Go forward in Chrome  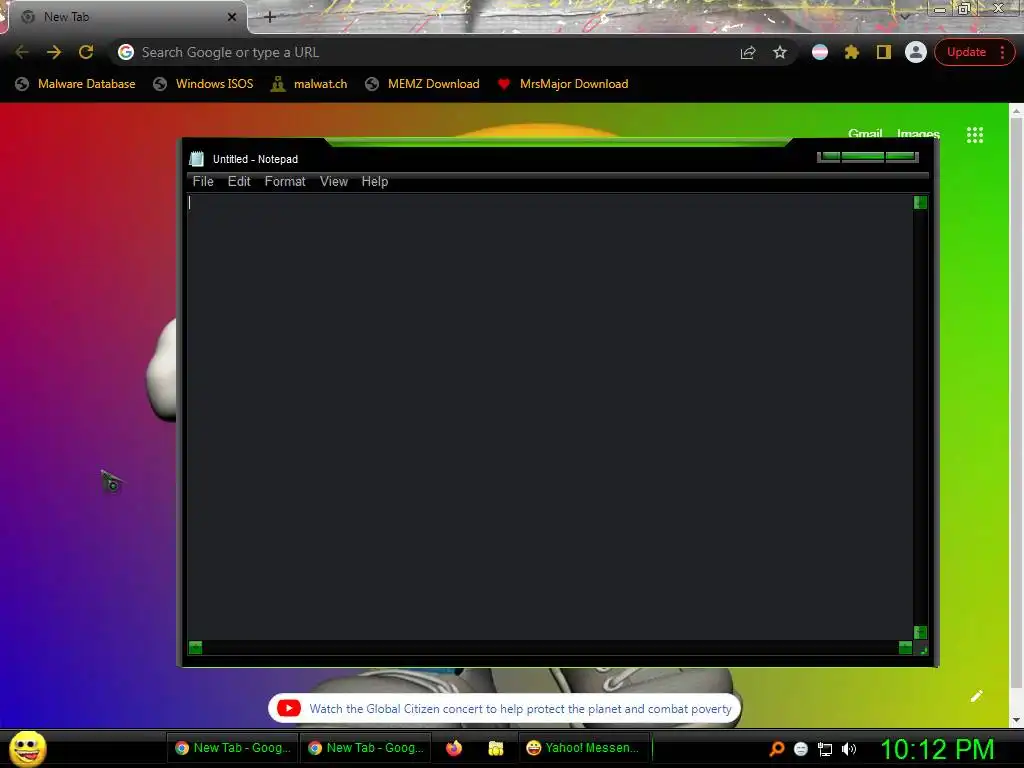[x=54, y=52]
